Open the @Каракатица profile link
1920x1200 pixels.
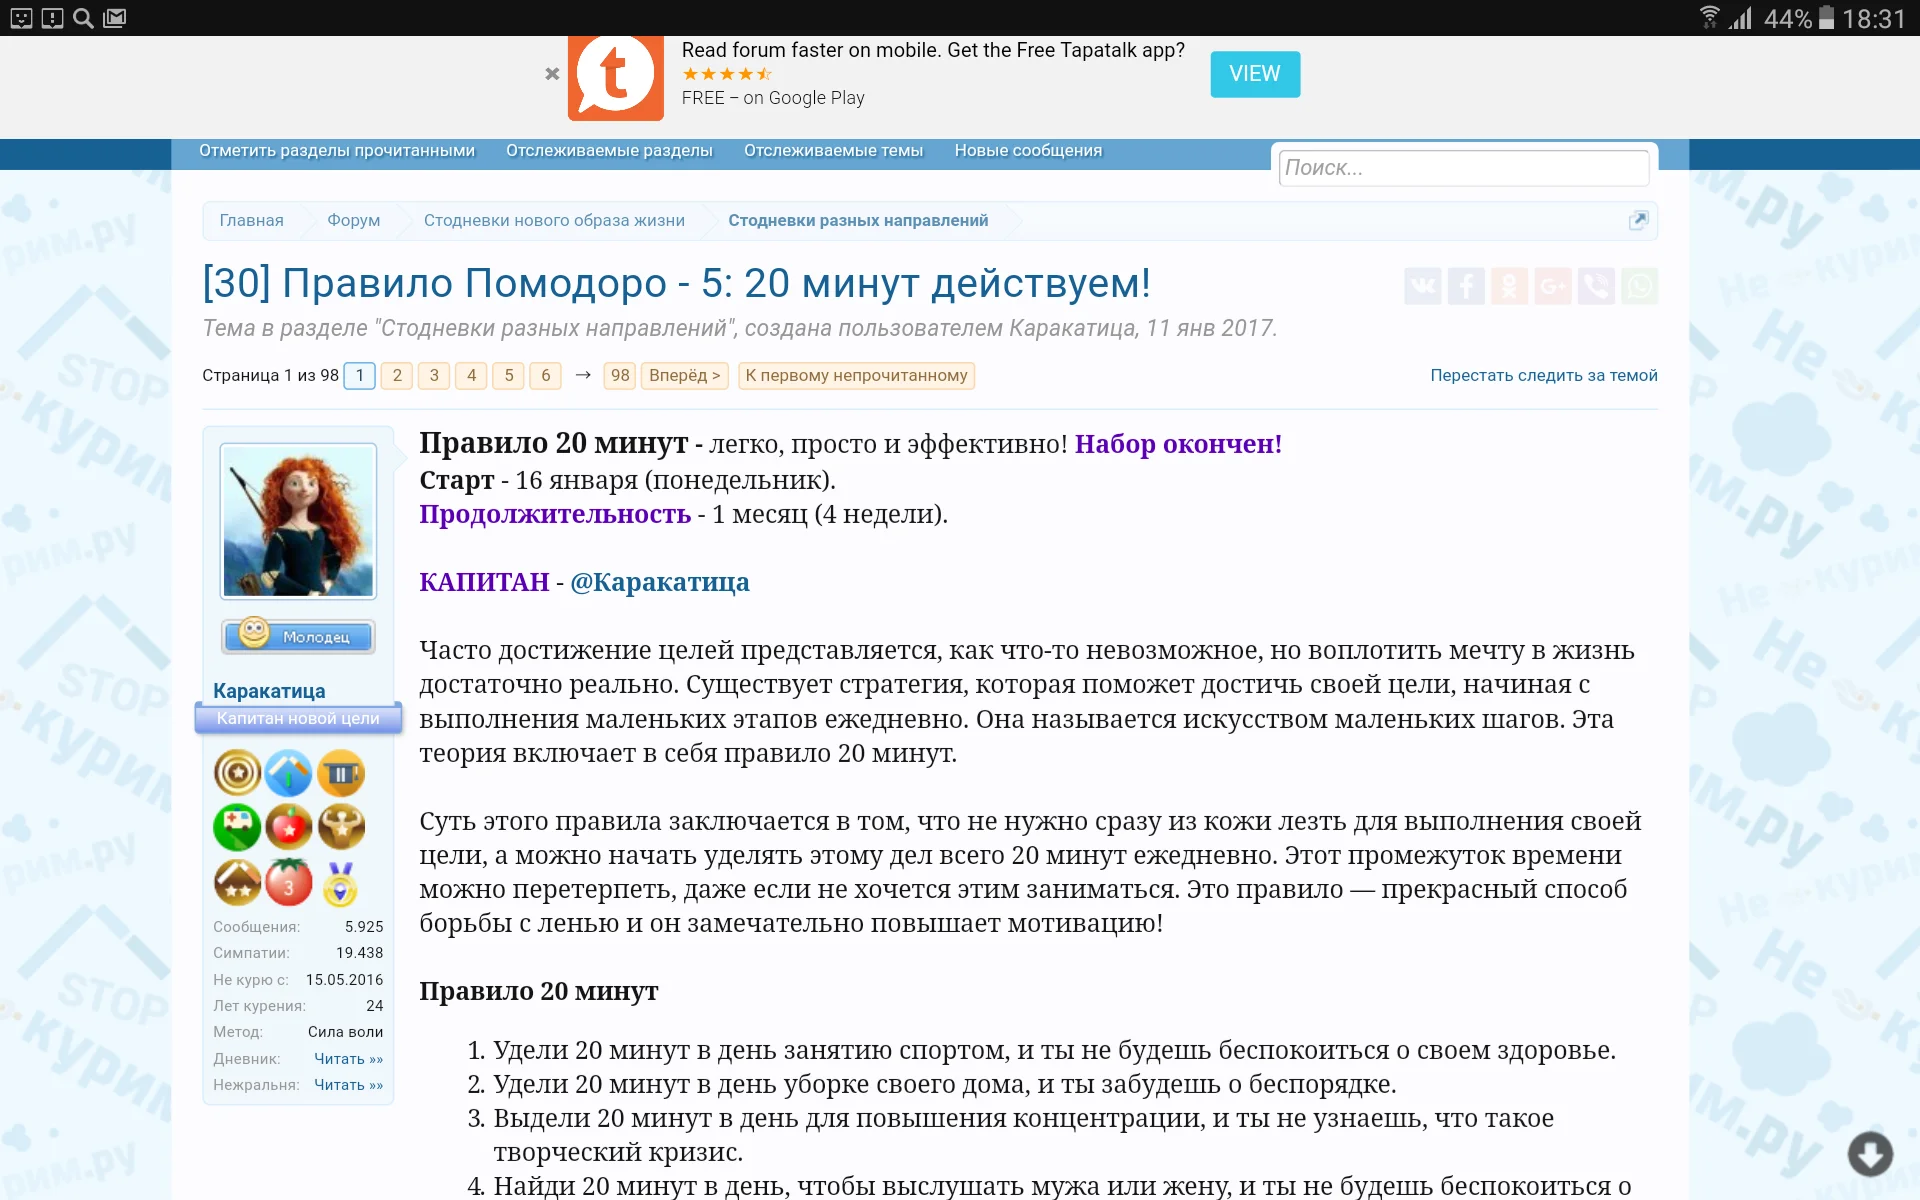(x=660, y=581)
